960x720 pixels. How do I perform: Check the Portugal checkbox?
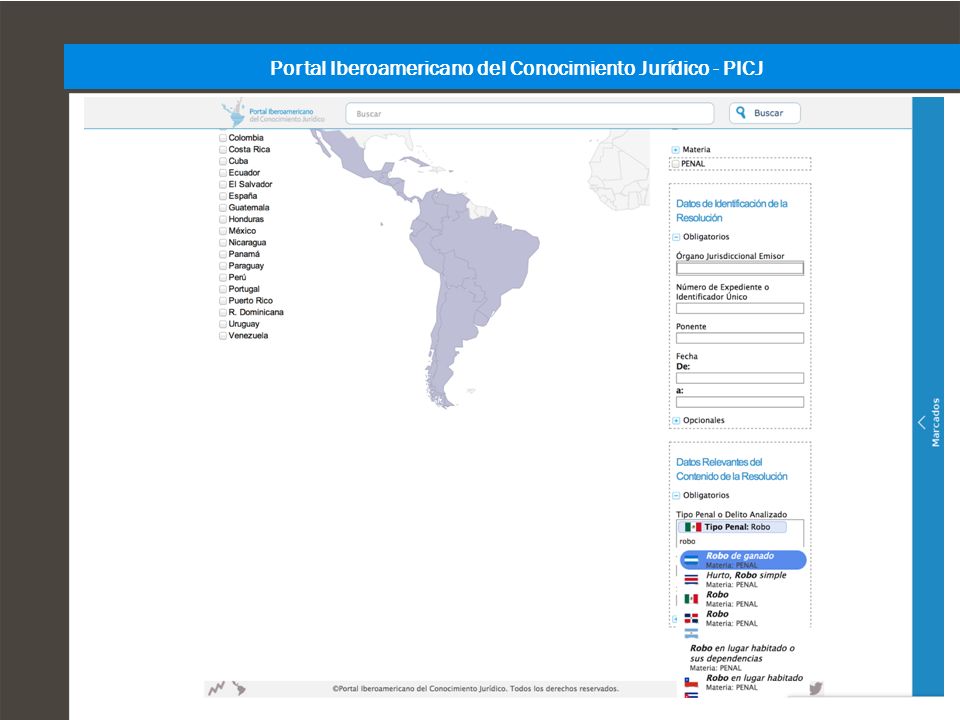click(223, 289)
